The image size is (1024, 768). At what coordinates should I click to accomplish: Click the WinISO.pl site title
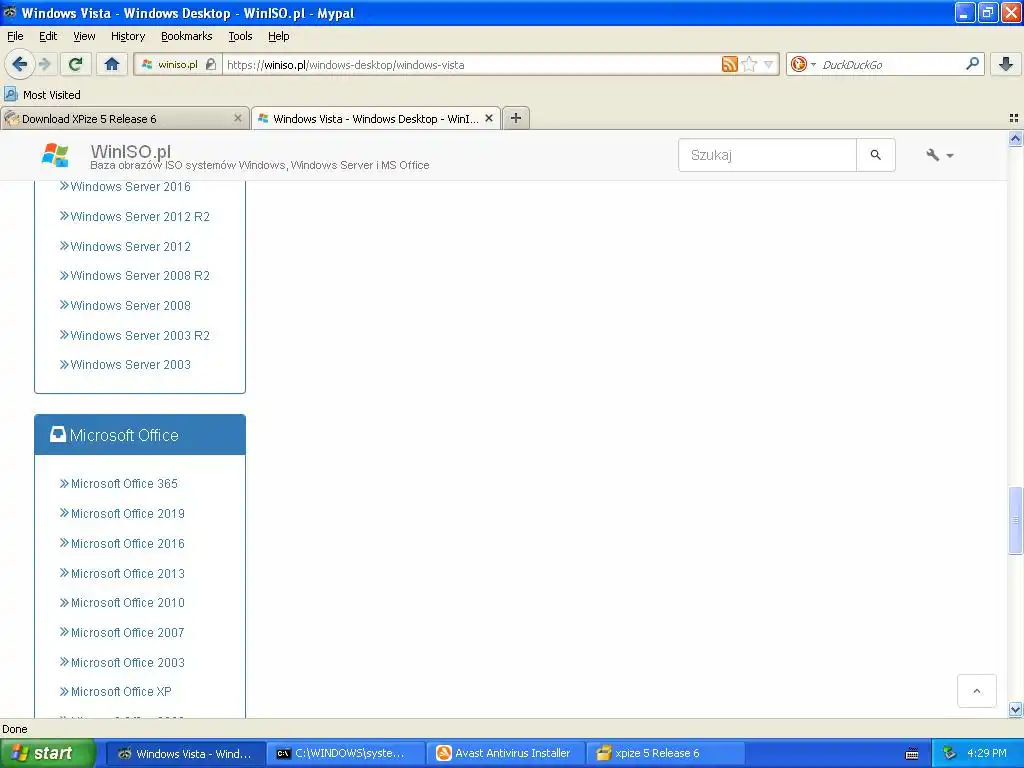[x=130, y=151]
